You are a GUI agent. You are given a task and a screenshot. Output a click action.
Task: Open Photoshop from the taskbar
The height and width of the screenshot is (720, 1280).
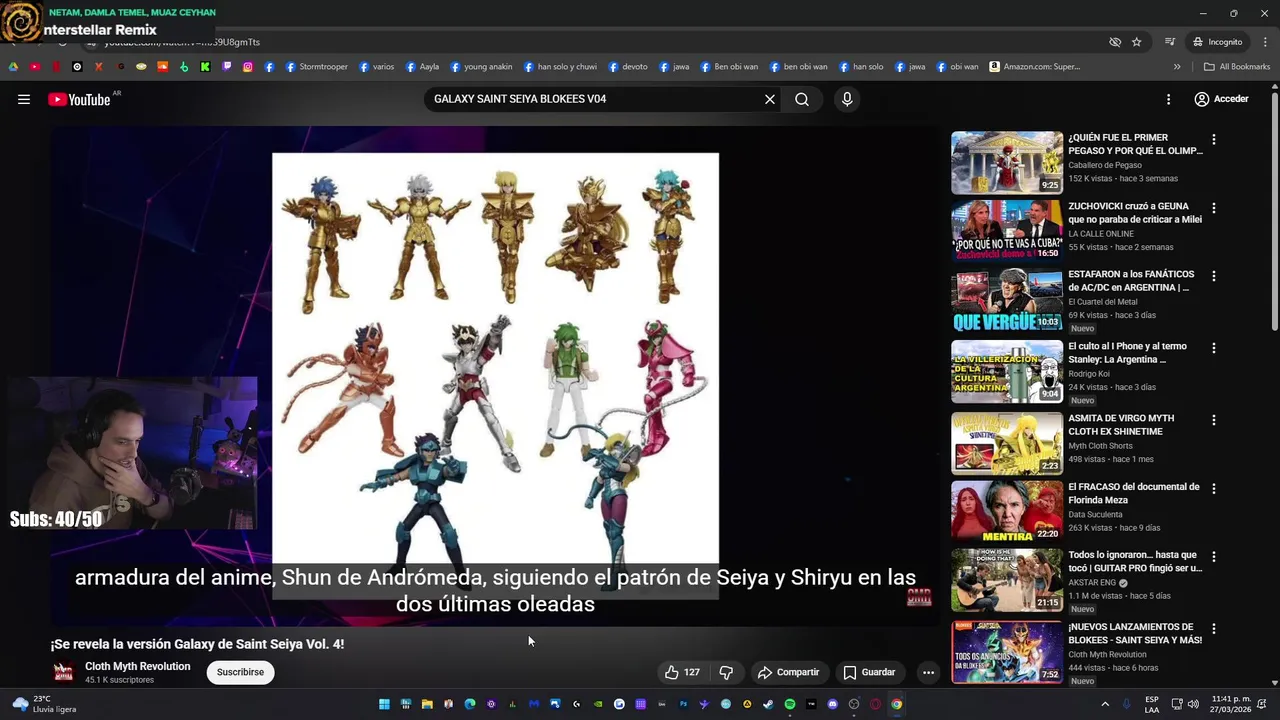coord(683,704)
